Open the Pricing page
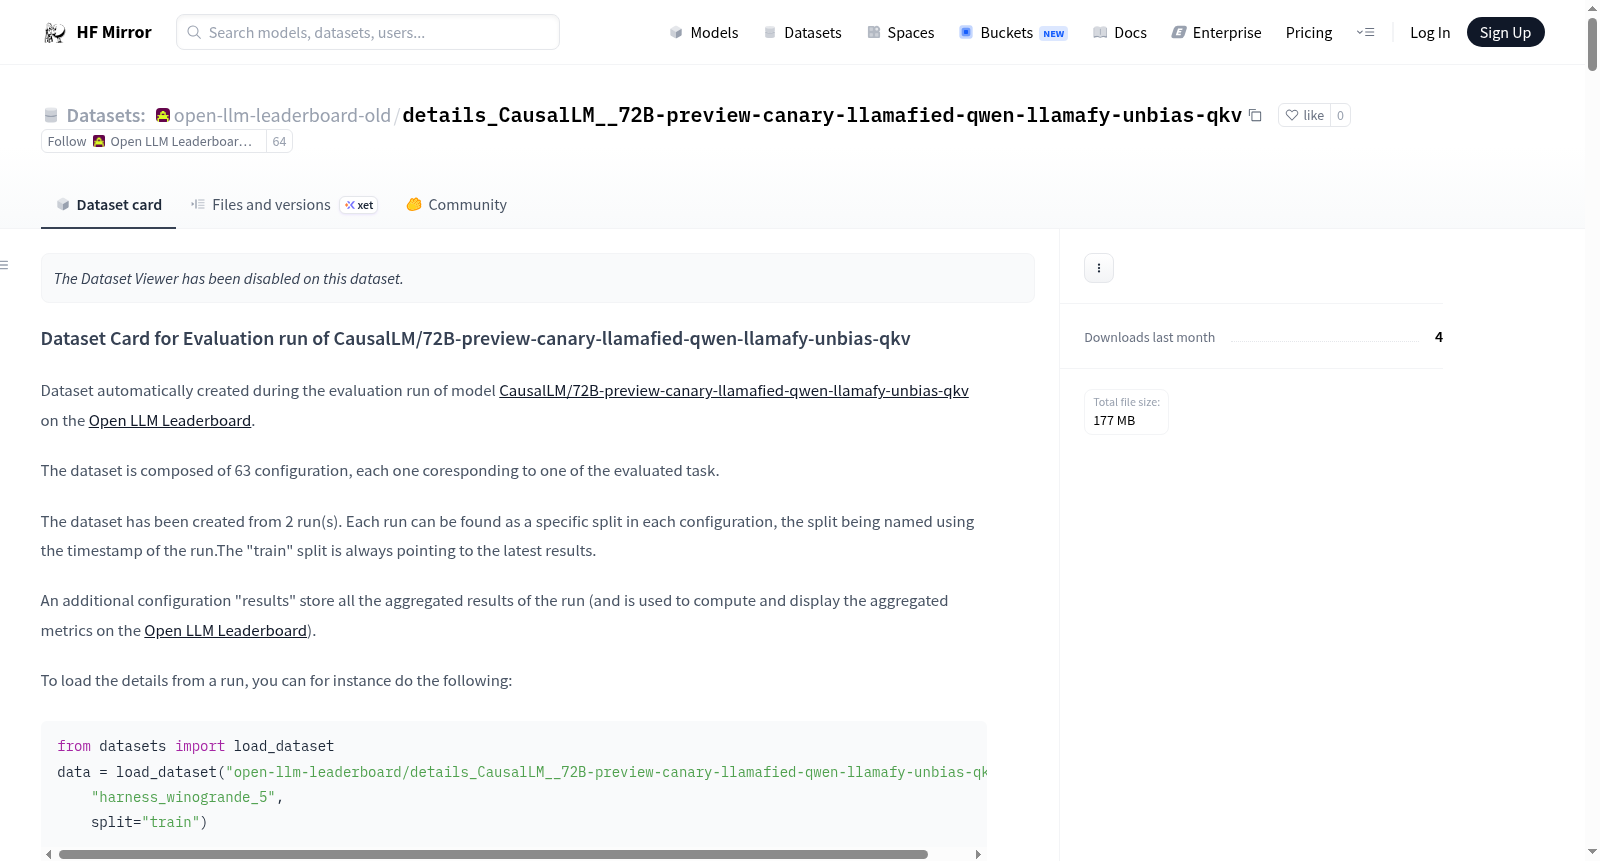1600x861 pixels. [x=1309, y=32]
